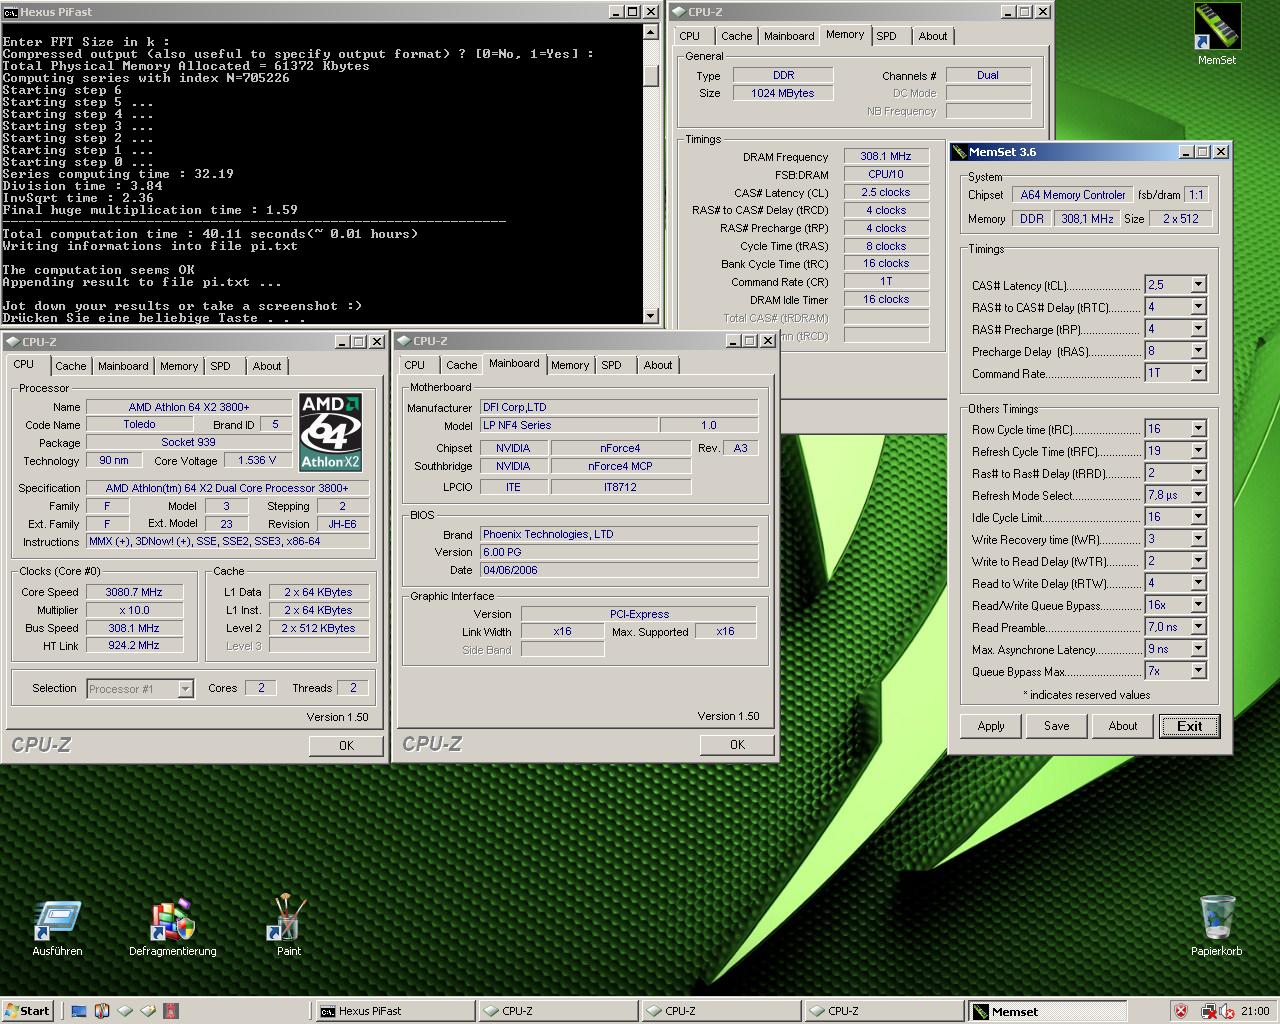Click PiFast console scrollbar down arrow
Screen dimensions: 1280x1024
651,316
